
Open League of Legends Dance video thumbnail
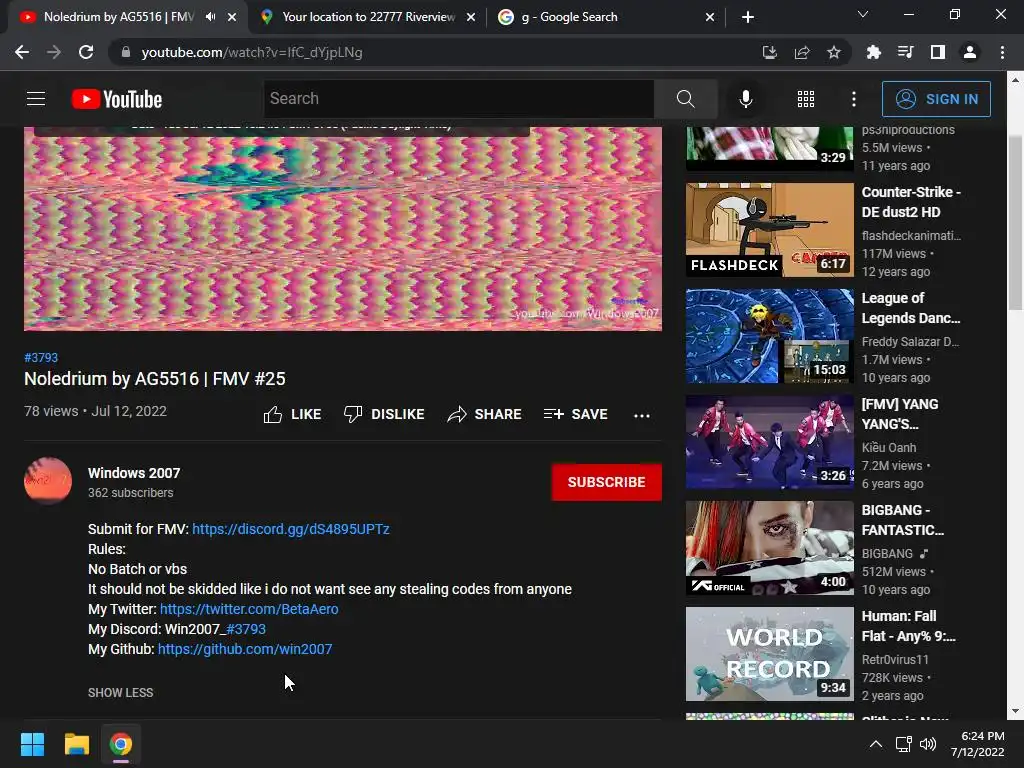[x=770, y=336]
